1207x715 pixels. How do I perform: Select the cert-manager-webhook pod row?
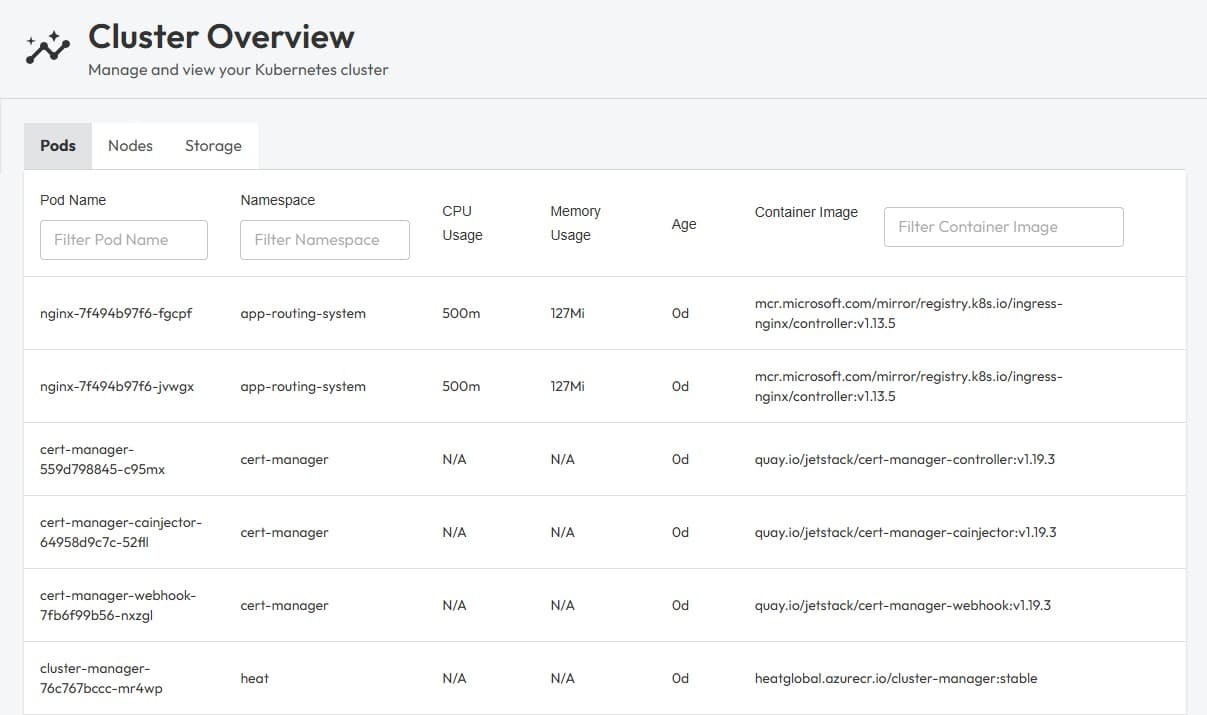(118, 605)
